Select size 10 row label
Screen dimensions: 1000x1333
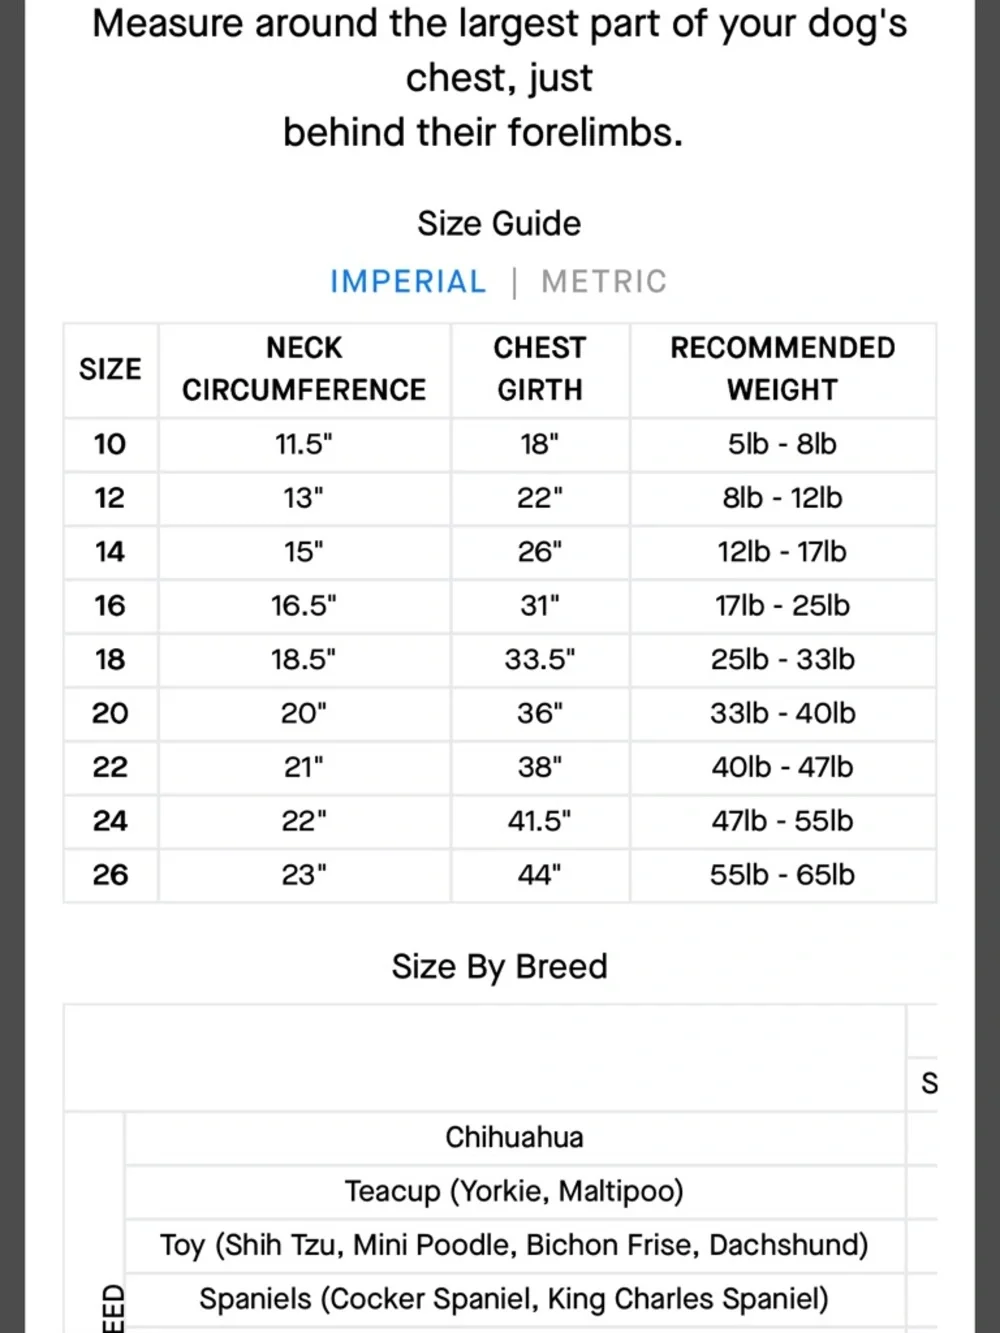(111, 444)
